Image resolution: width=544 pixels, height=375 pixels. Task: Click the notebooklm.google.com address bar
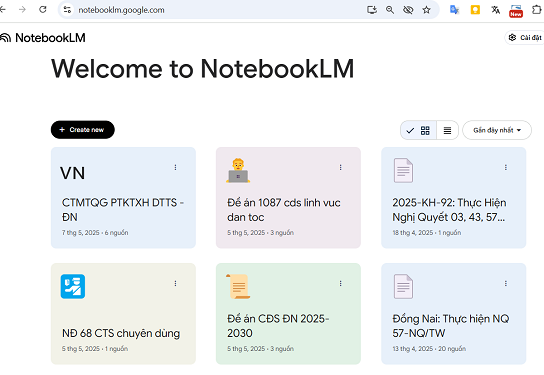(121, 10)
